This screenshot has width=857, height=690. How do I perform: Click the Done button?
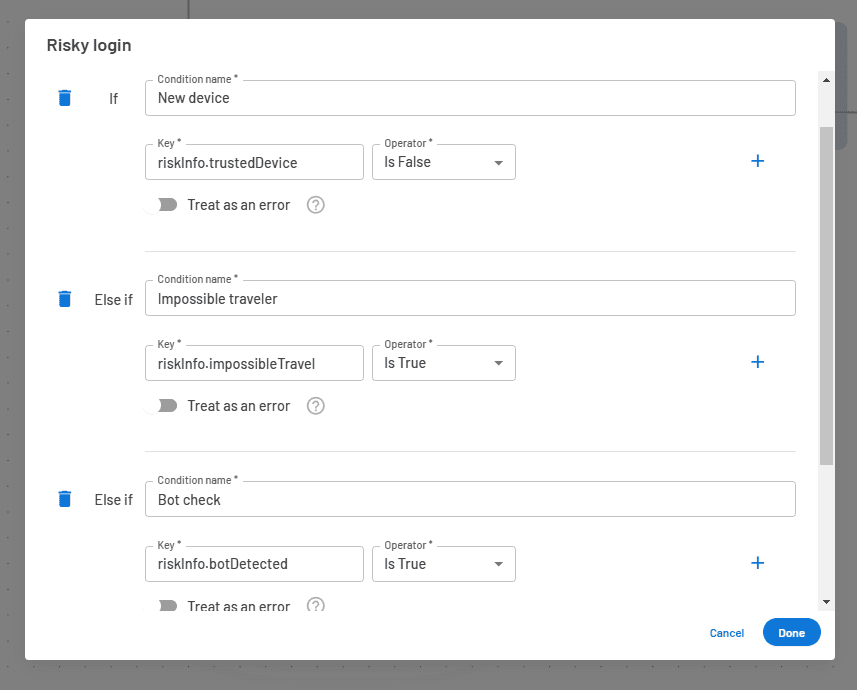tap(791, 633)
